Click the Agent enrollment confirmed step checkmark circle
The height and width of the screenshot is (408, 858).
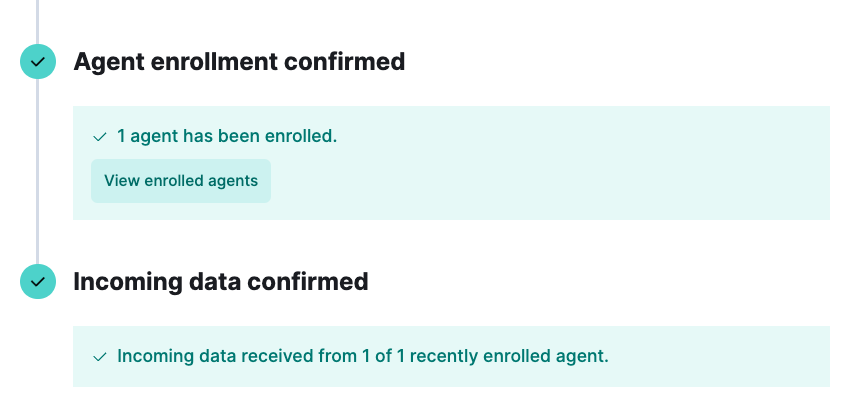[37, 62]
